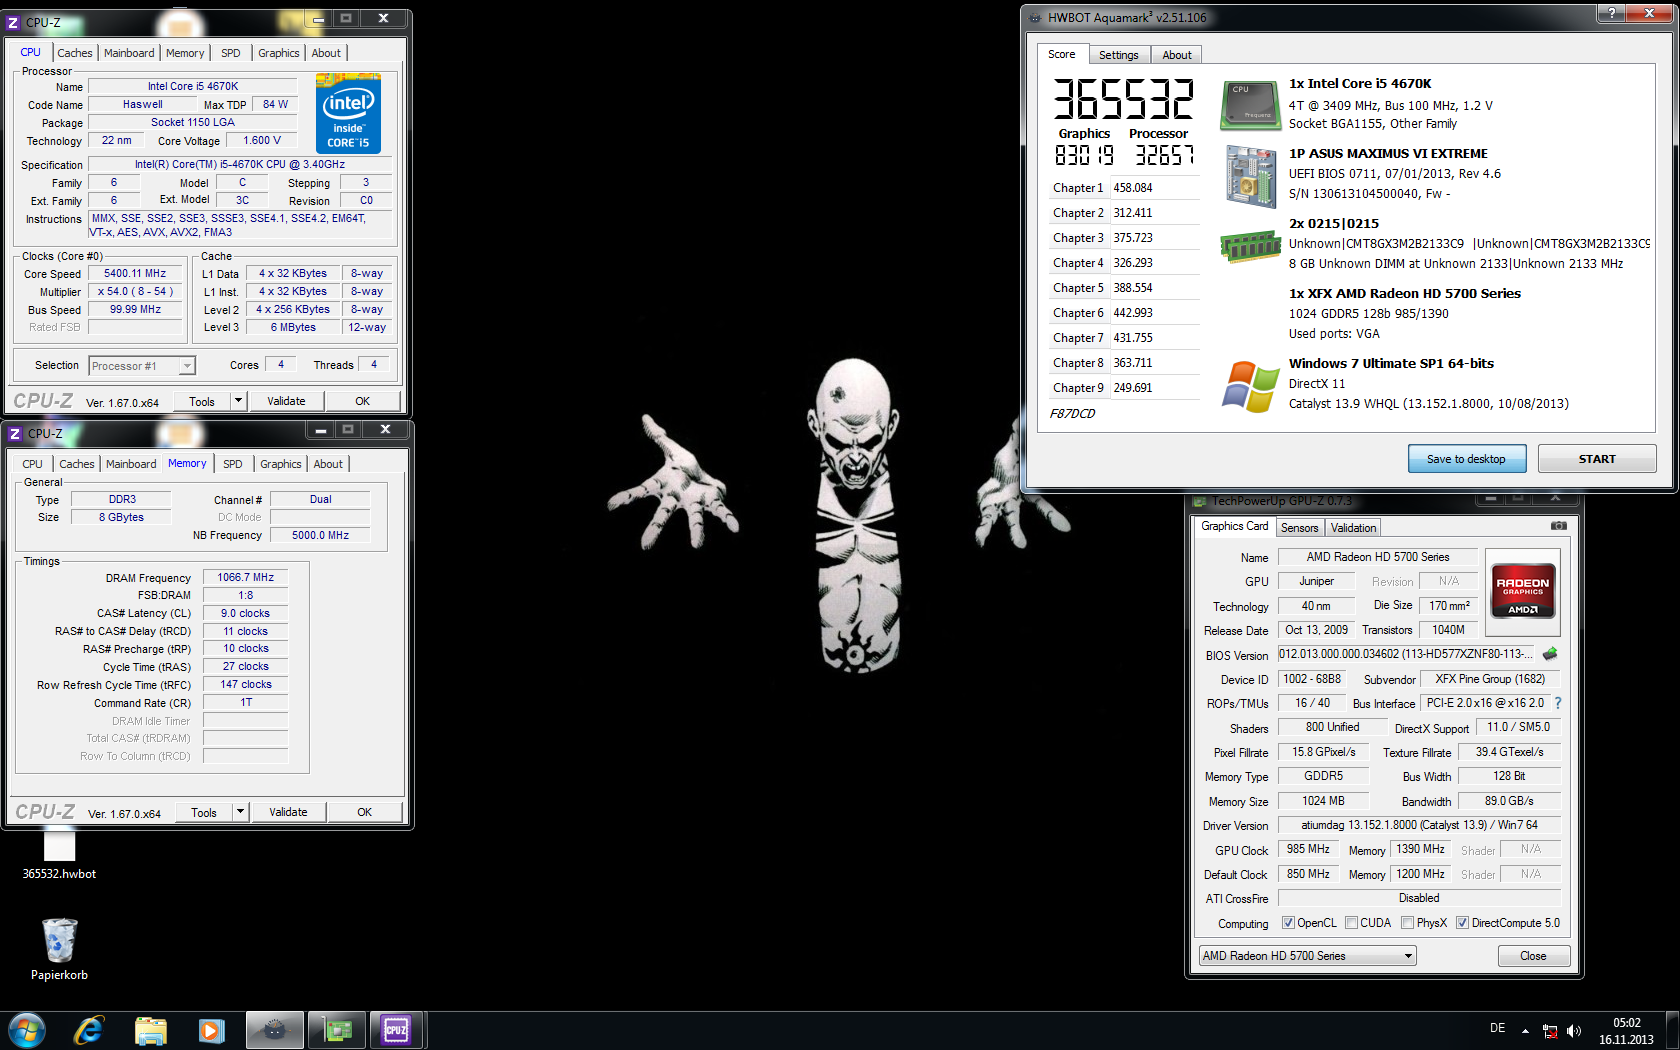The height and width of the screenshot is (1050, 1680).
Task: Click the BIOS Version field in GPU-Z
Action: (x=1406, y=654)
